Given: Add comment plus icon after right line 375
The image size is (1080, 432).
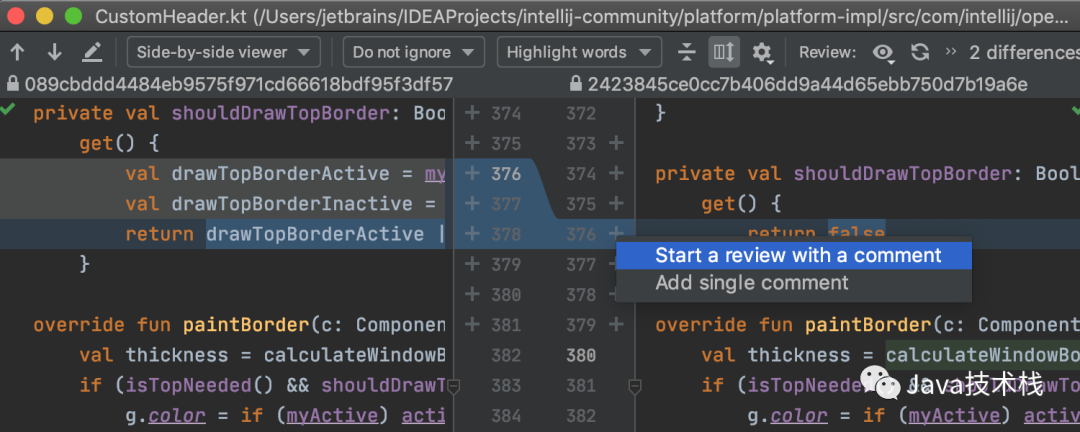Looking at the screenshot, I should point(616,204).
